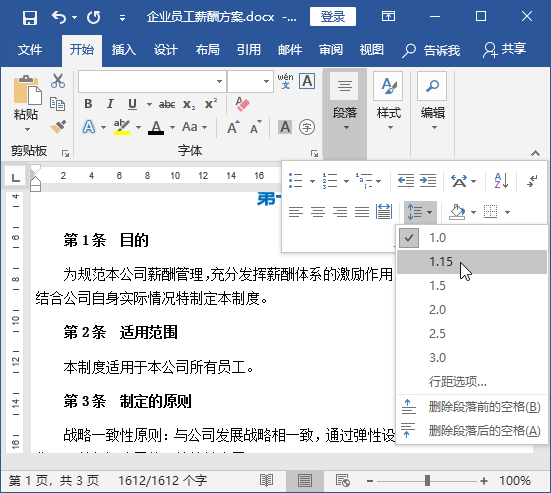
Task: Click the Center align icon
Action: (x=318, y=212)
